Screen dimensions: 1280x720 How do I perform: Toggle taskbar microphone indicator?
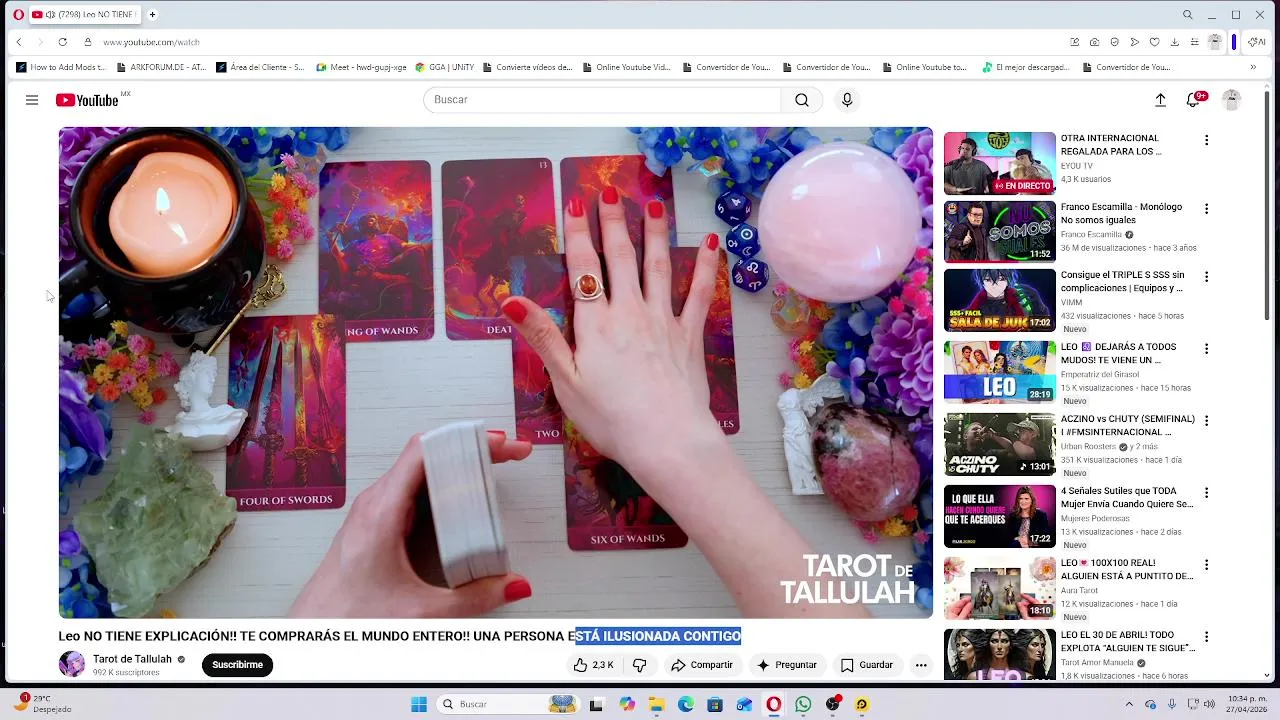[1172, 705]
